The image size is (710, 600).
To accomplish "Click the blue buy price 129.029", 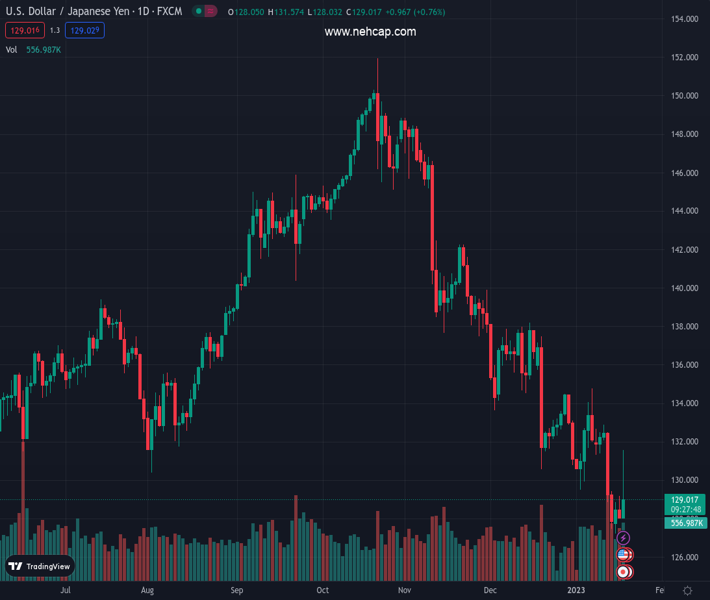I will 85,31.
